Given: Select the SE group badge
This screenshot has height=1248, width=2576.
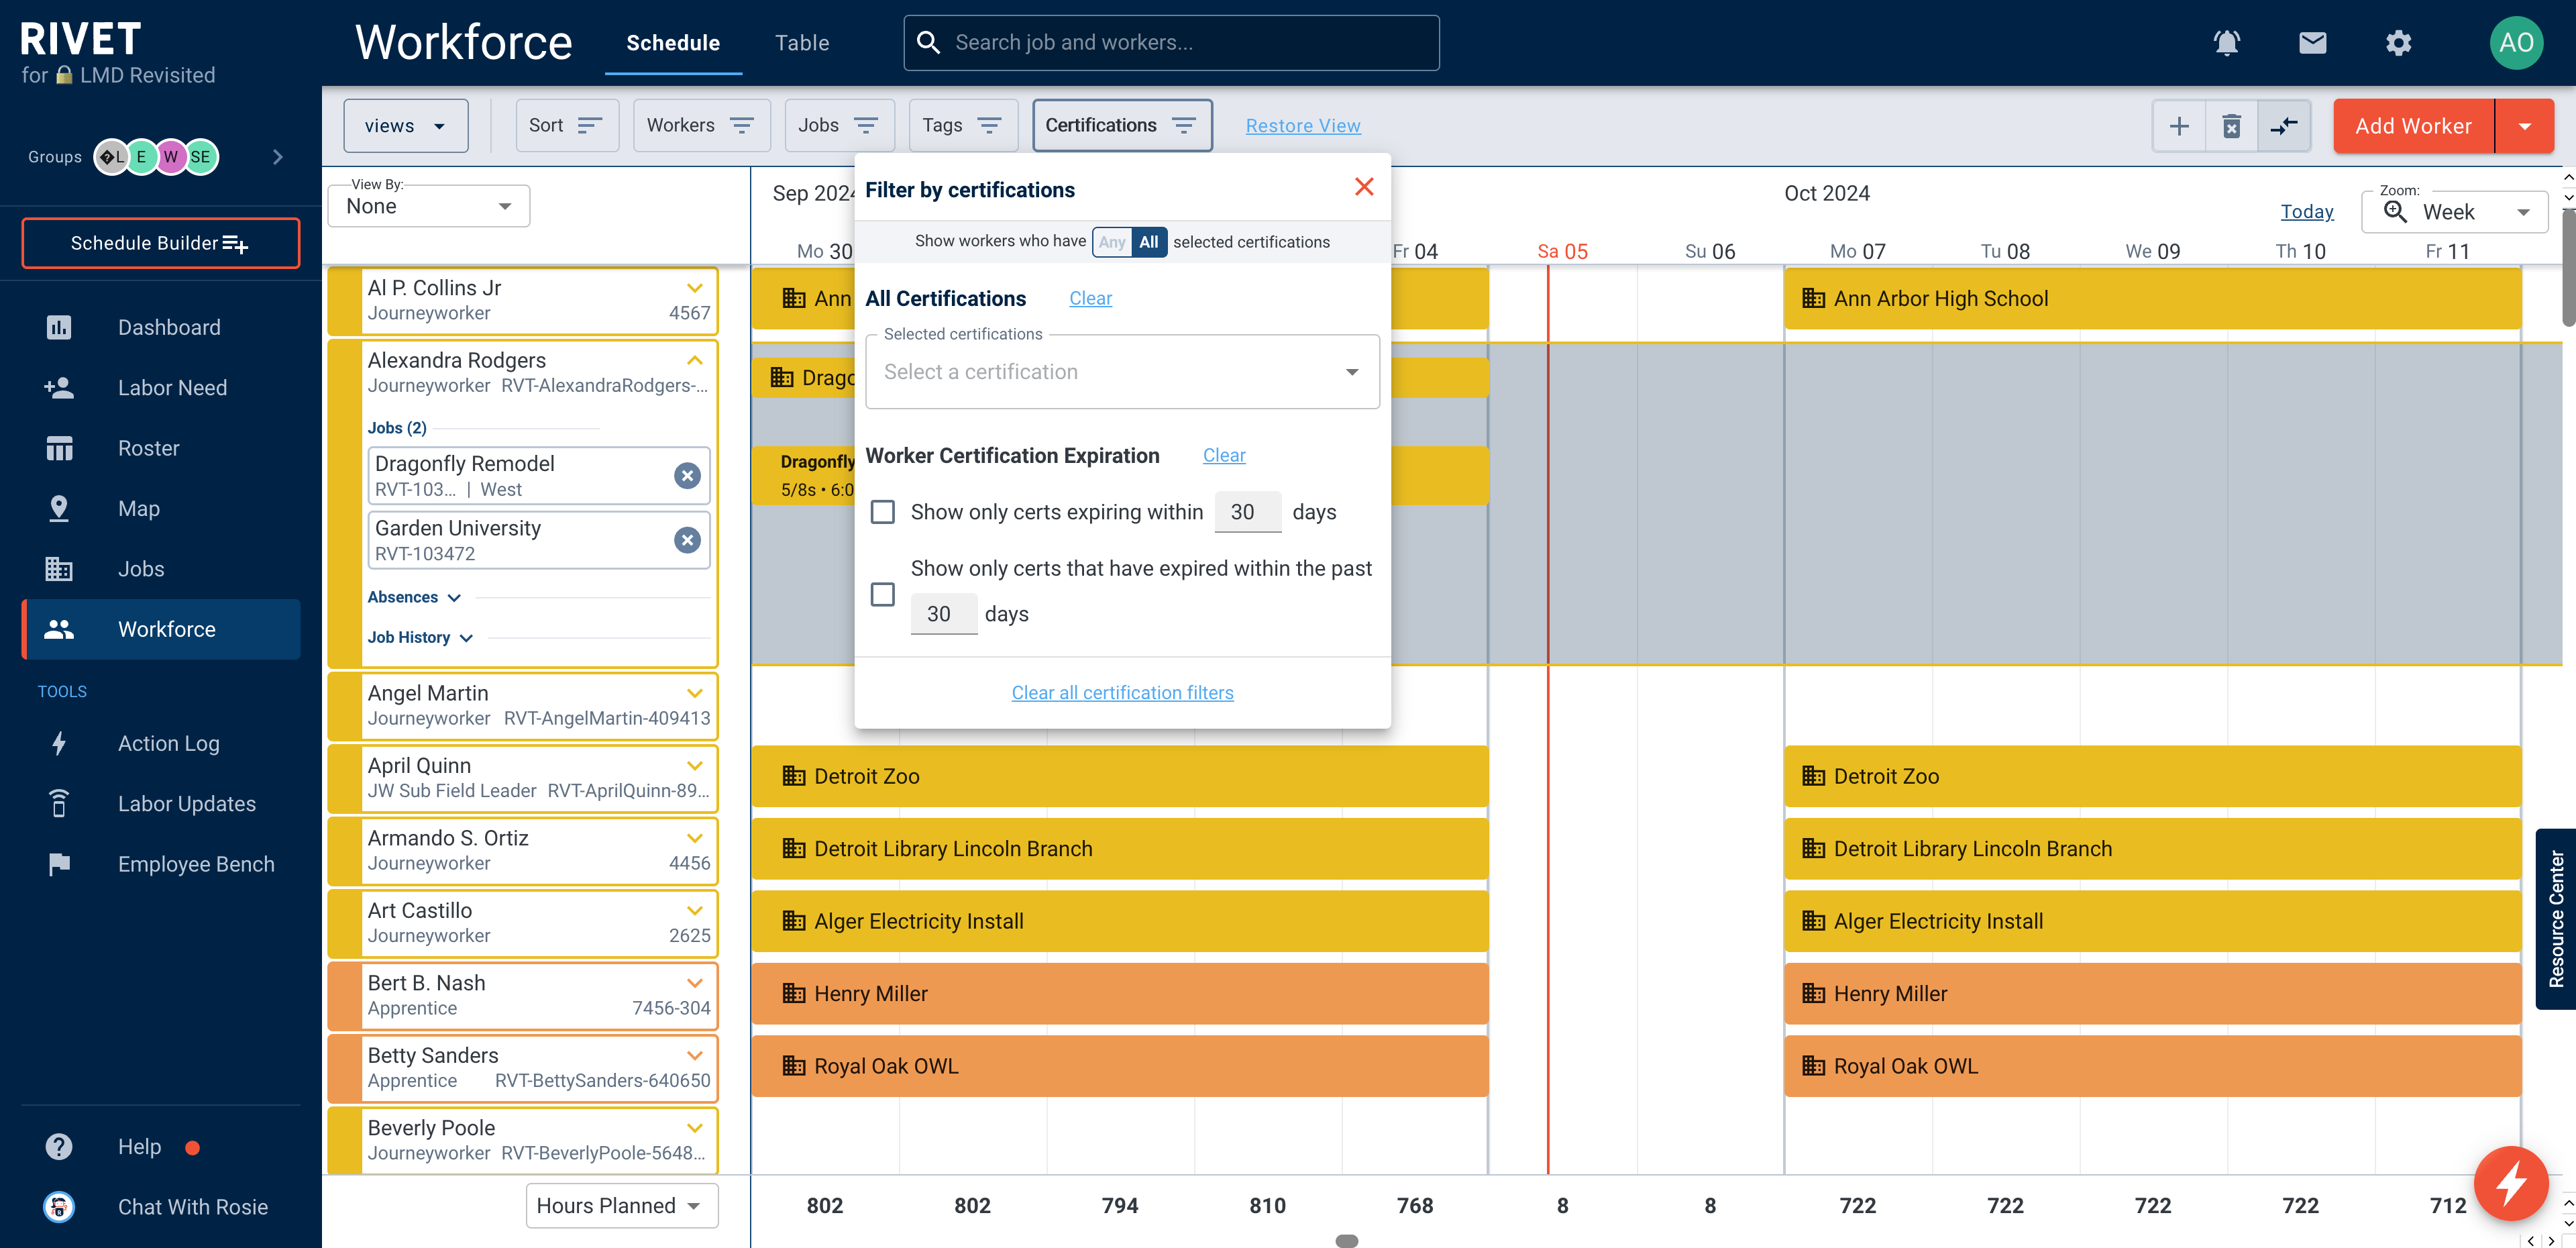Looking at the screenshot, I should 201,157.
